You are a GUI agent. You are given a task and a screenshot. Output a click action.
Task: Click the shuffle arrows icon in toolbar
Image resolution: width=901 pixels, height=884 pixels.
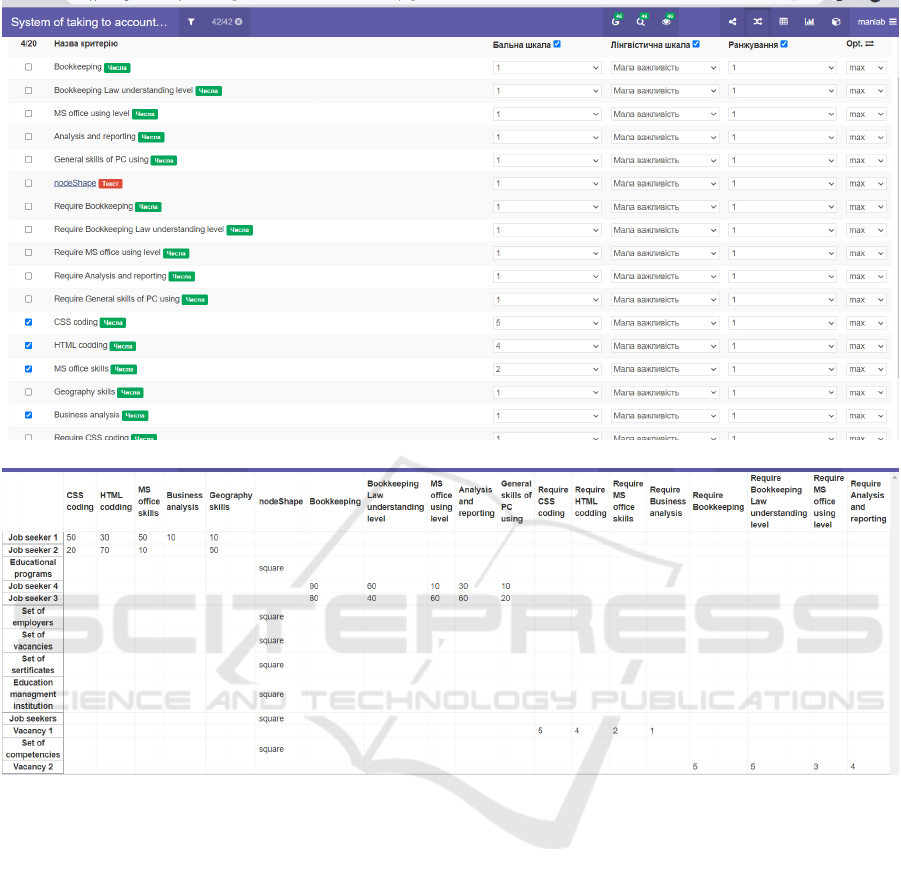tap(758, 21)
